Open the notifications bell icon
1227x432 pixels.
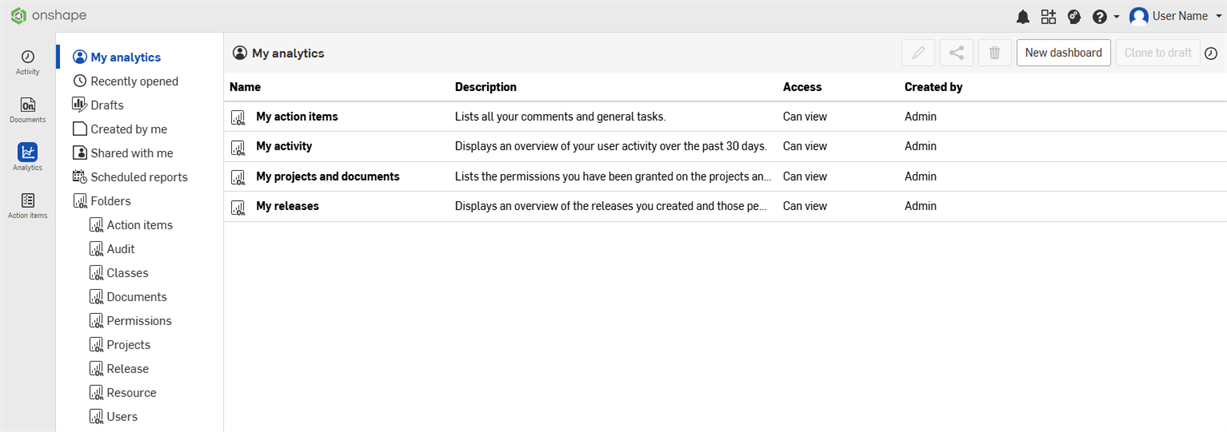tap(1022, 17)
